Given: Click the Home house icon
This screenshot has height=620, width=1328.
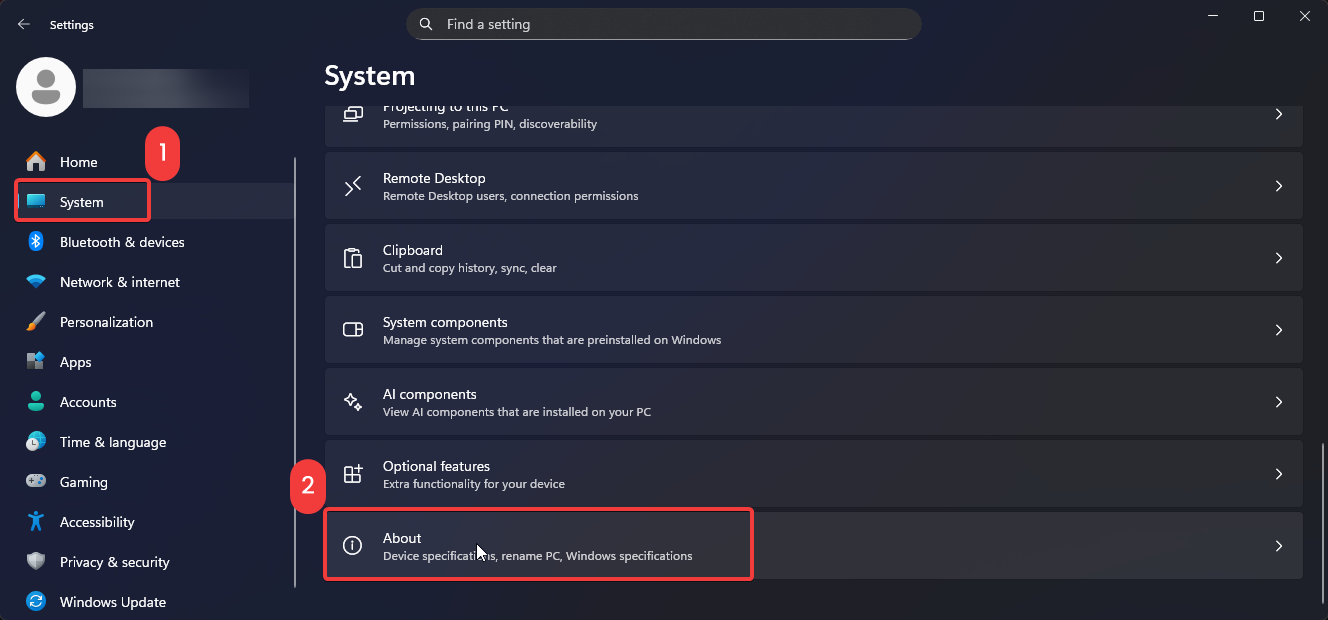Looking at the screenshot, I should (x=36, y=162).
